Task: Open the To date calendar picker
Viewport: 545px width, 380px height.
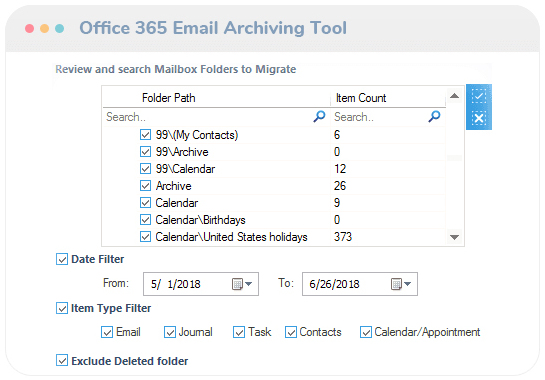Action: click(401, 284)
